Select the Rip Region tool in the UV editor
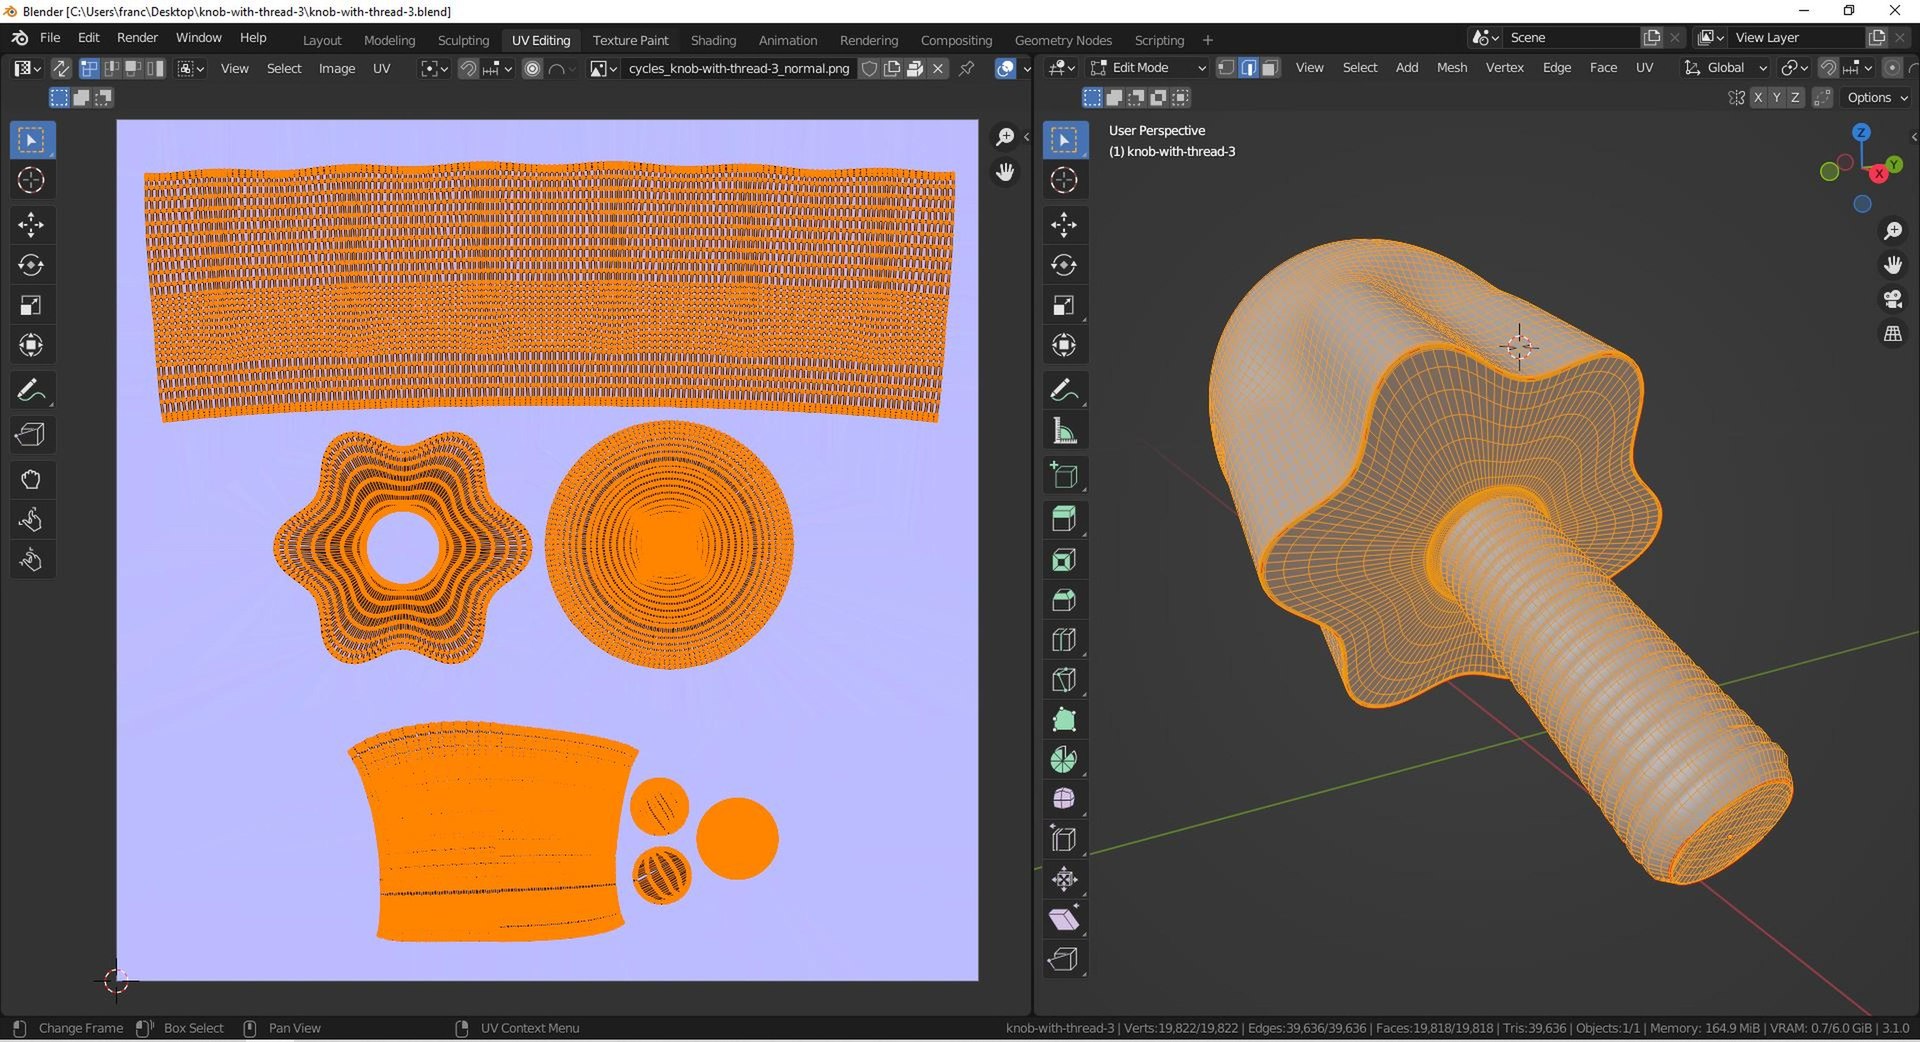Image resolution: width=1920 pixels, height=1042 pixels. click(x=31, y=435)
